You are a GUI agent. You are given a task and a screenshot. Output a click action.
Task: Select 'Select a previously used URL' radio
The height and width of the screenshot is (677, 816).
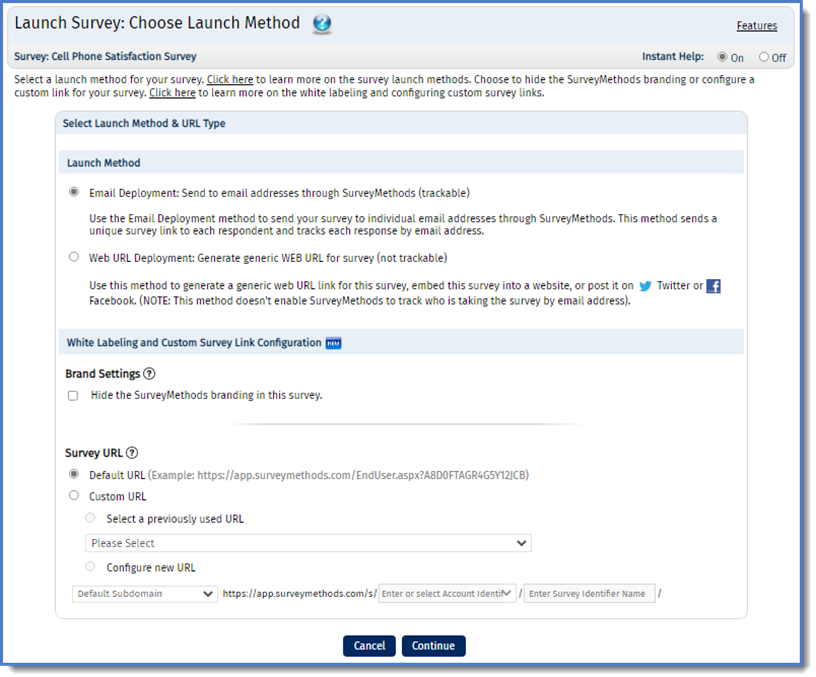91,518
